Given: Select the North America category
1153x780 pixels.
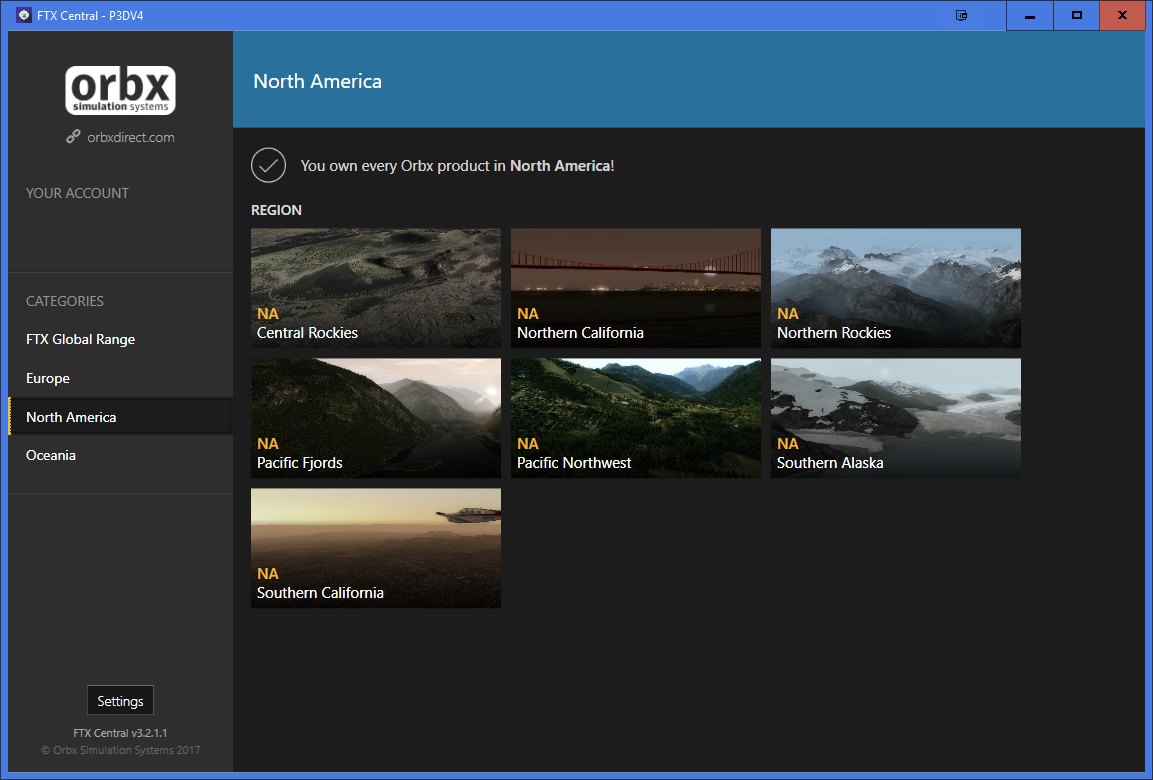Looking at the screenshot, I should pyautogui.click(x=121, y=417).
